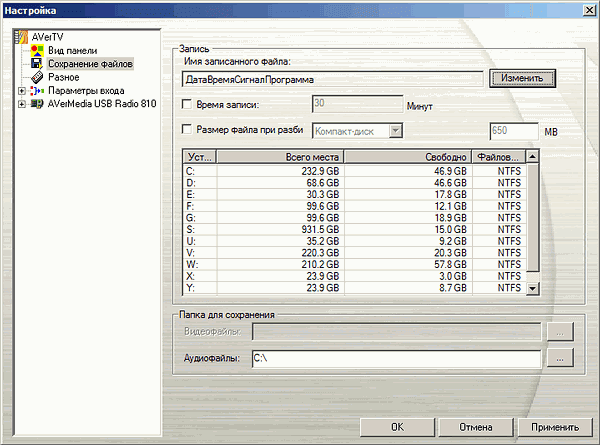Viewport: 600px width, 445px height.
Task: Click the Отмена button
Action: (x=476, y=427)
